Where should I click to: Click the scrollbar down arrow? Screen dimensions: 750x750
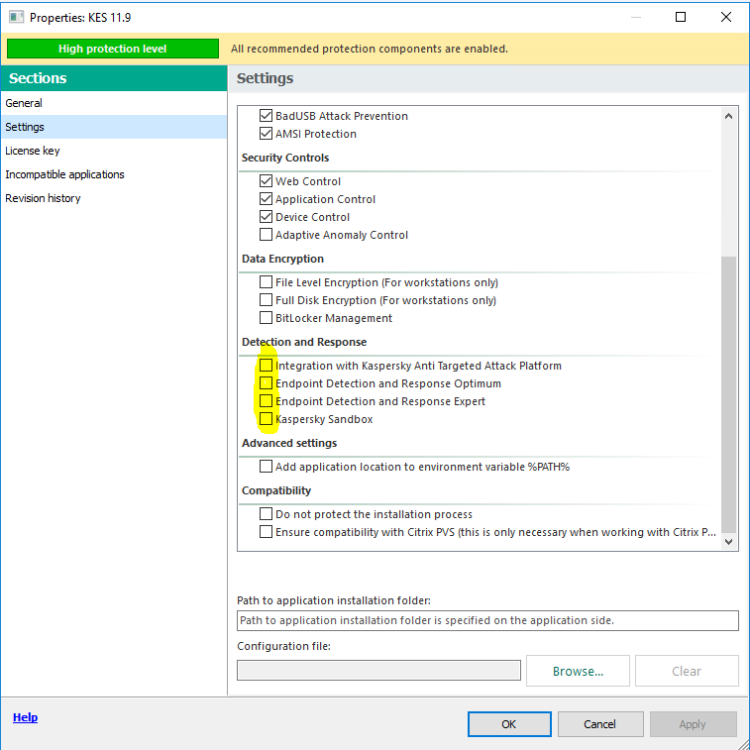(728, 541)
